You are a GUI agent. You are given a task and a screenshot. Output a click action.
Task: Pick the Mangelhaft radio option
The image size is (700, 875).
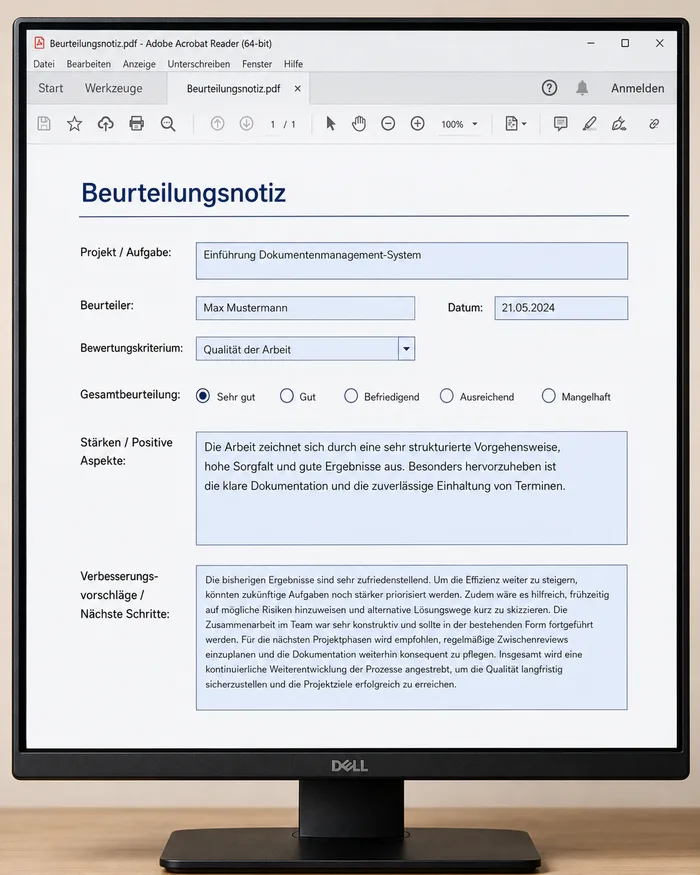[x=549, y=396]
